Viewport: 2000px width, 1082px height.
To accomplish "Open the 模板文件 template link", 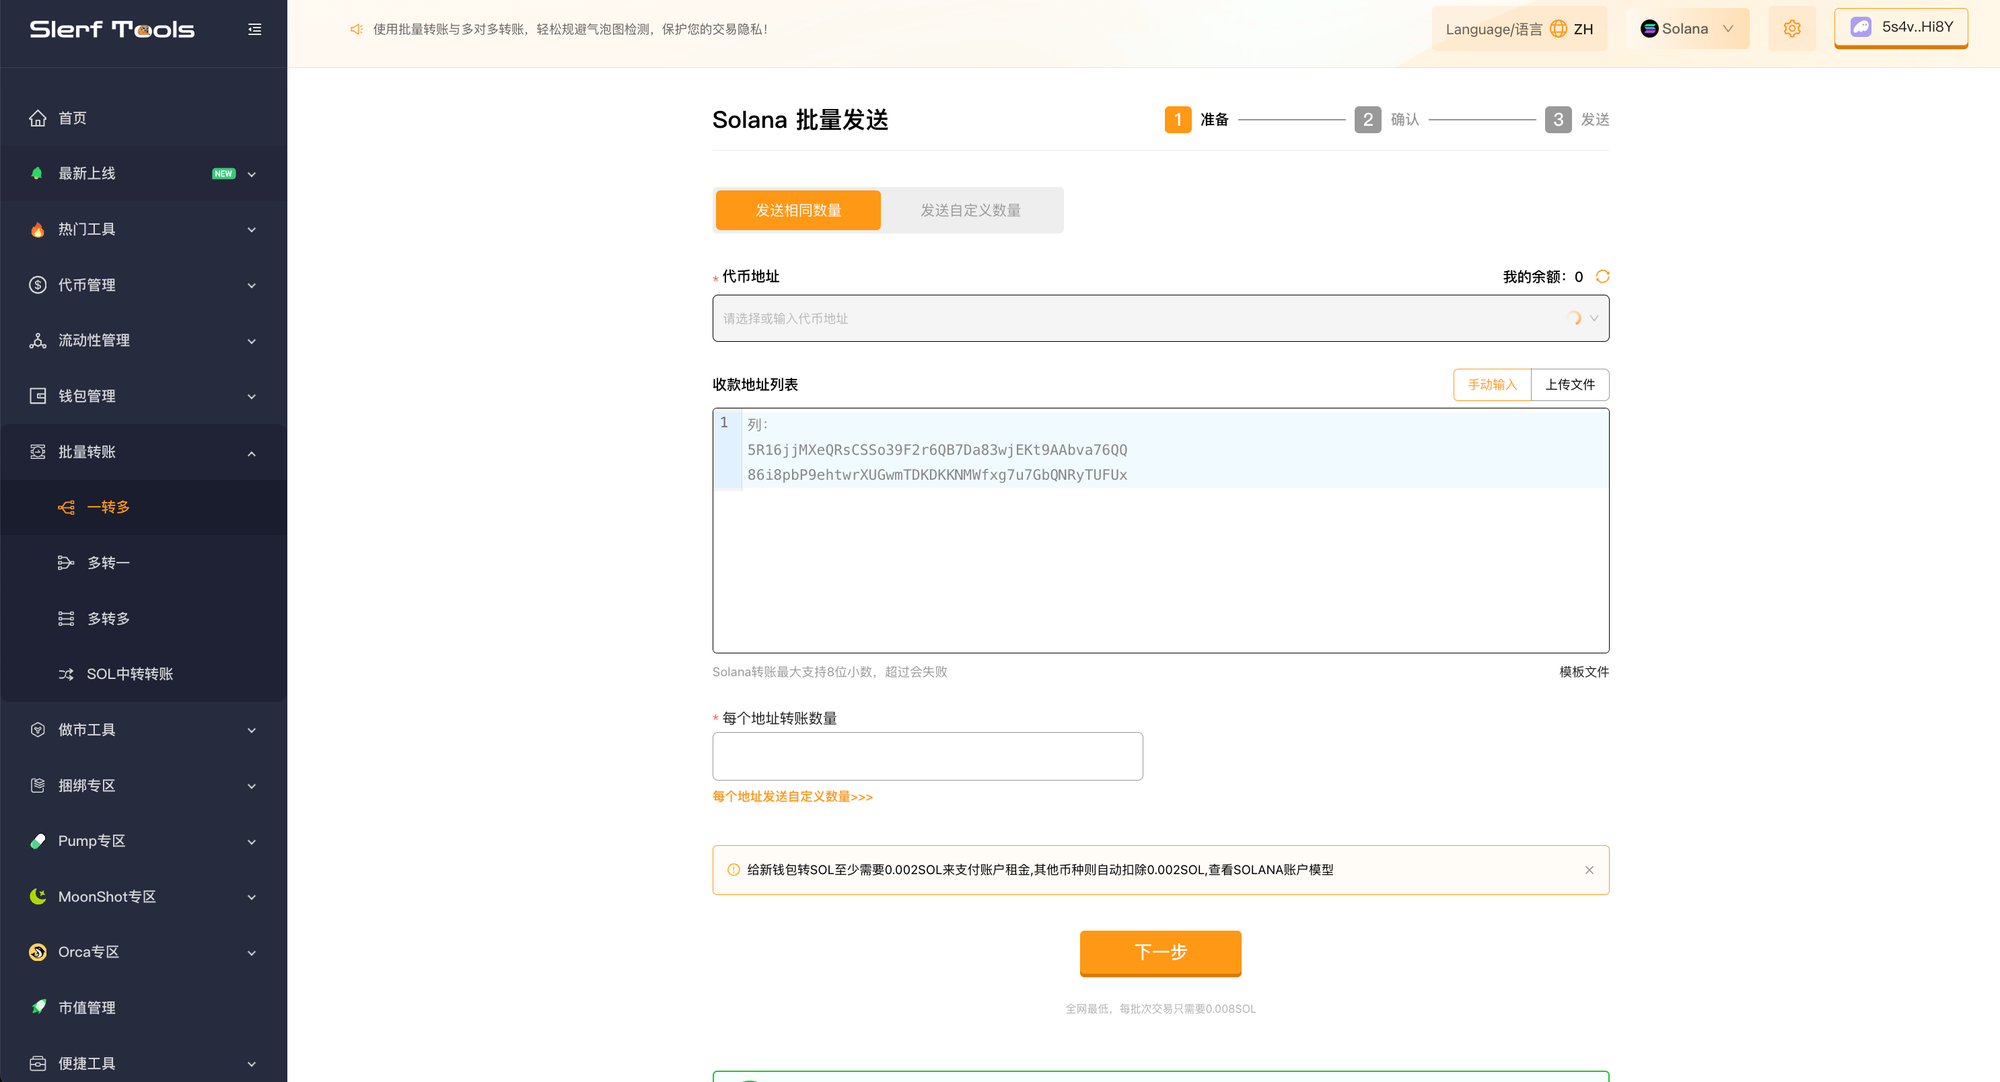I will tap(1584, 672).
